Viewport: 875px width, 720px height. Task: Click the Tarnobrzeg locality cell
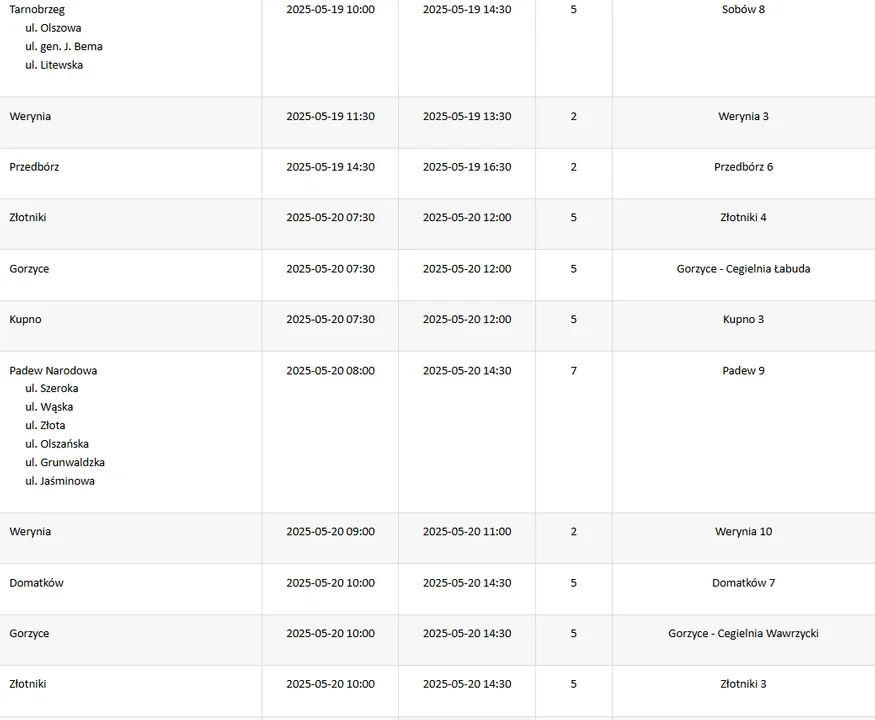pos(37,9)
